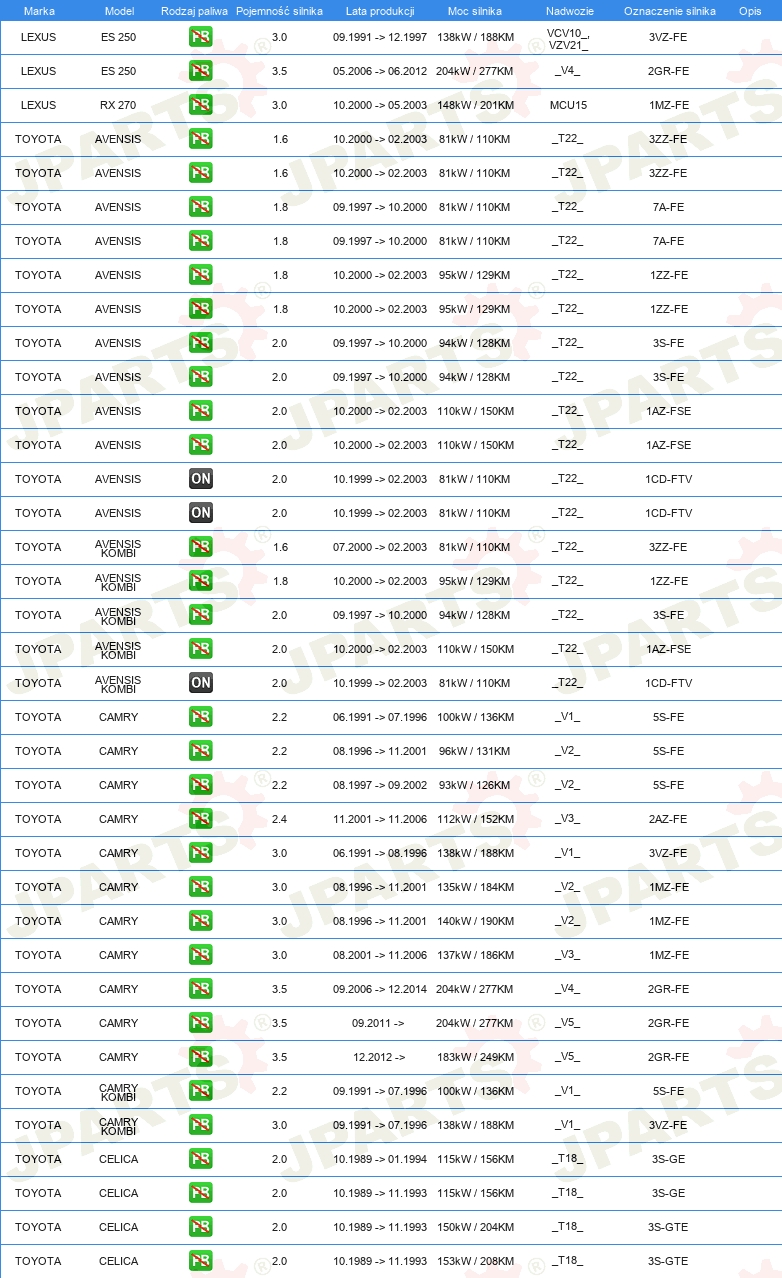The width and height of the screenshot is (782, 1278).
Task: Select the 12.2012 -> production years cell
Action: (379, 1057)
